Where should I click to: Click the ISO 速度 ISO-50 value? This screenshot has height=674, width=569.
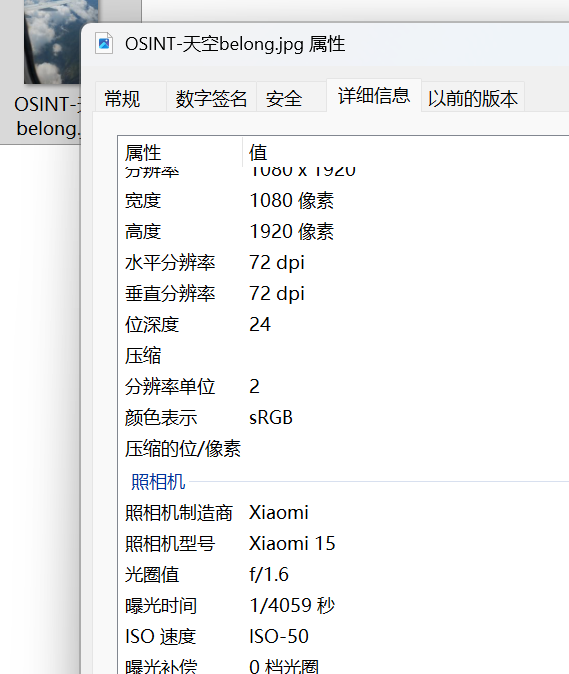(x=278, y=636)
